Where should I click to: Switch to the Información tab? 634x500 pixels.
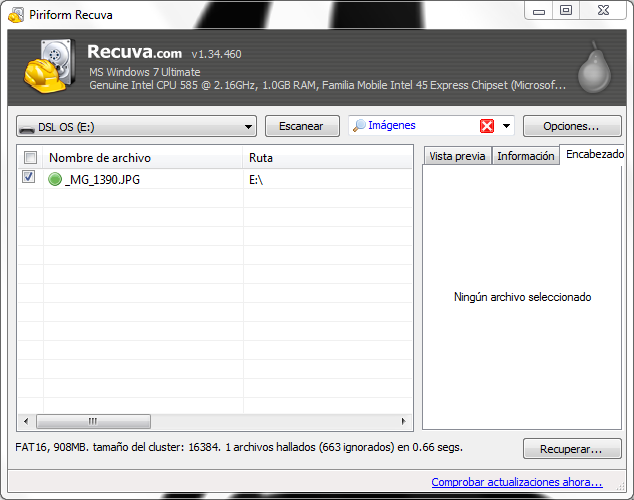[526, 156]
